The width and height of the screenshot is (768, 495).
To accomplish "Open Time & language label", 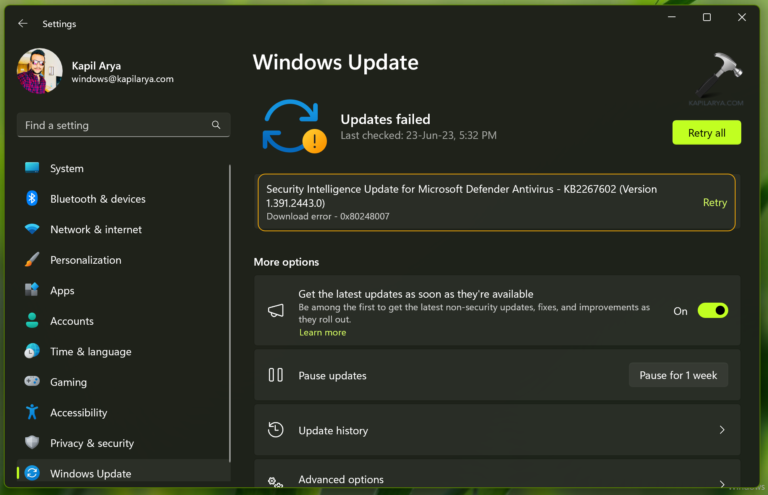I will pyautogui.click(x=91, y=352).
